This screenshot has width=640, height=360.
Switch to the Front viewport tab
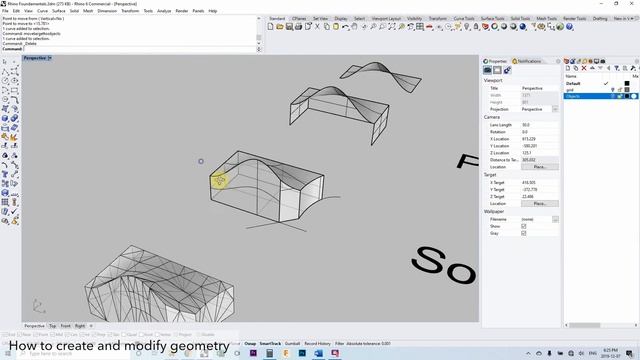tap(66, 326)
